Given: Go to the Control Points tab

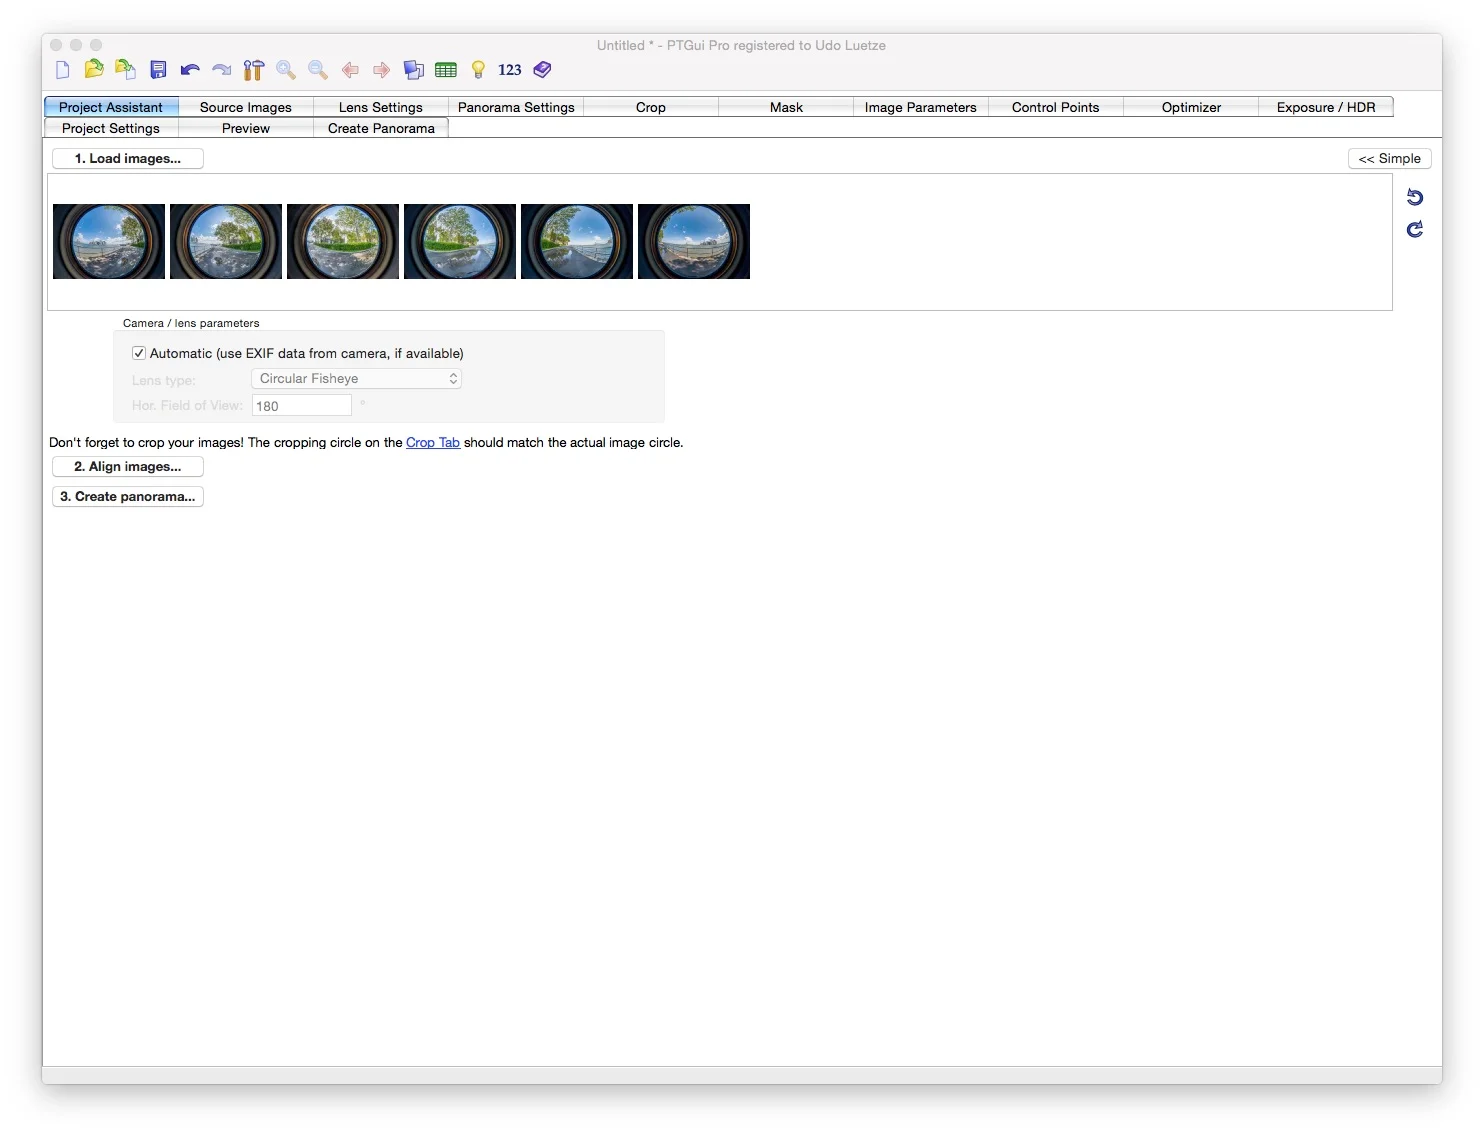Looking at the screenshot, I should click(x=1056, y=107).
